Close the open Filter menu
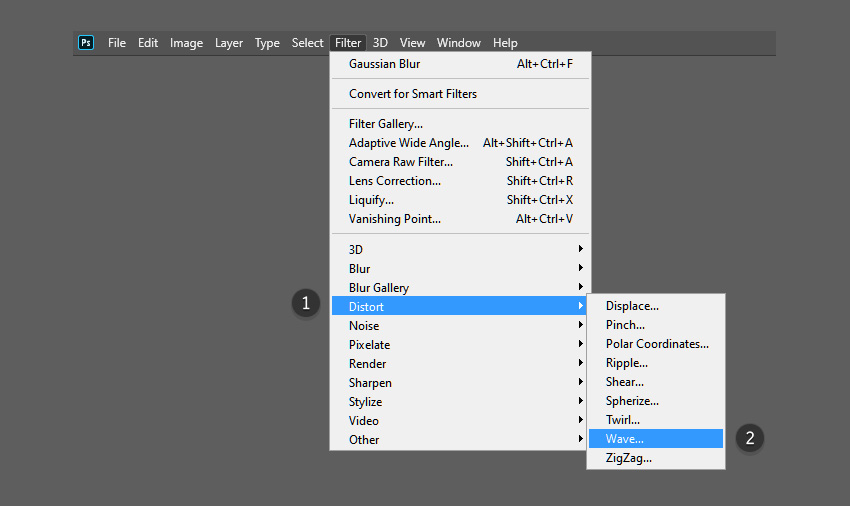850x506 pixels. point(347,43)
